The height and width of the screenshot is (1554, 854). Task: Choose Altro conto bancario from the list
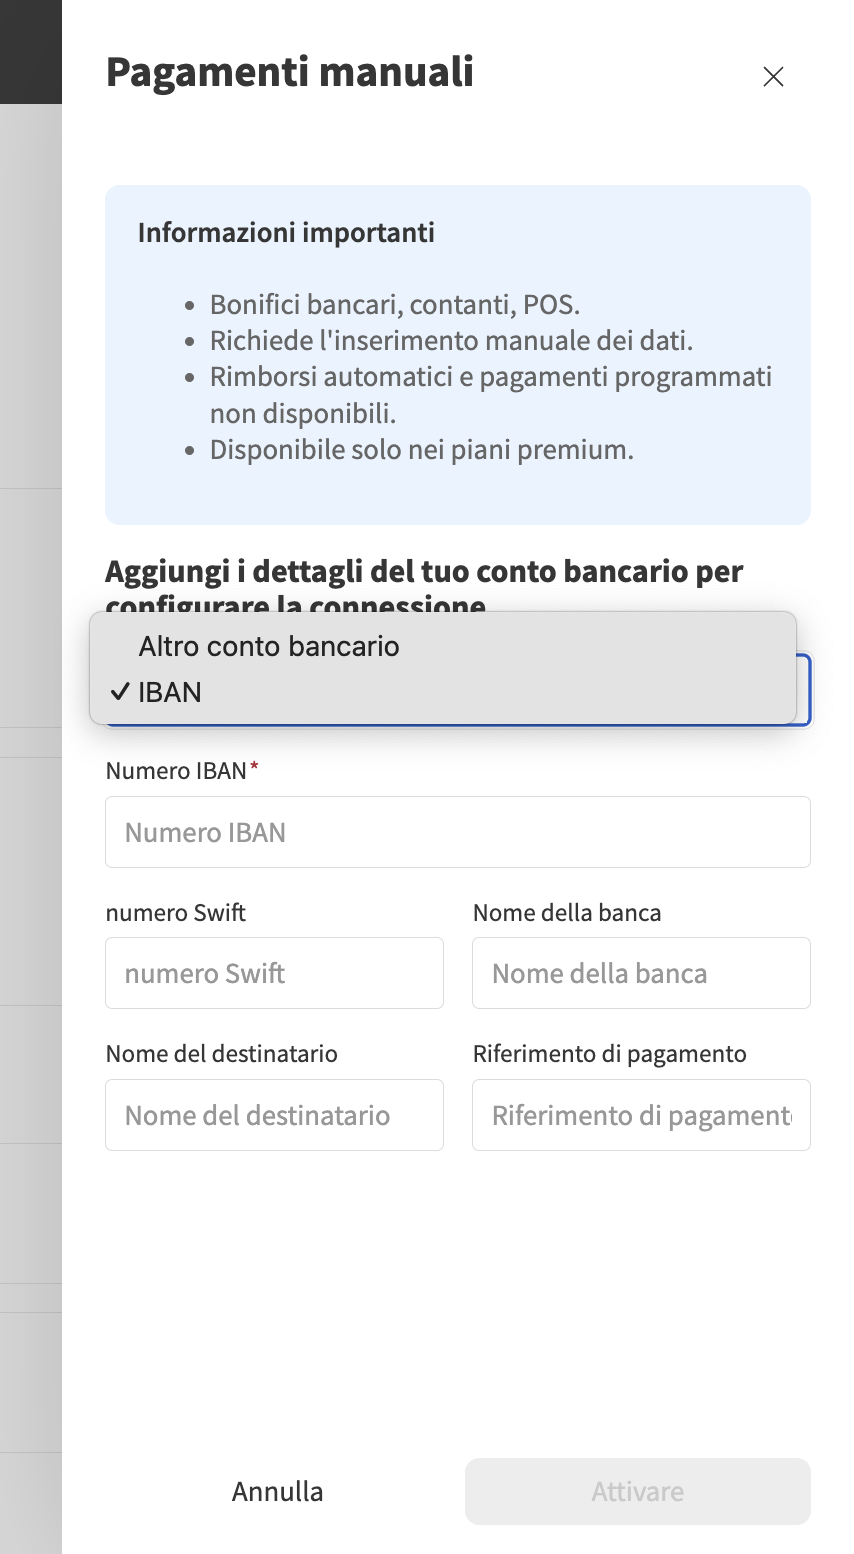(x=269, y=646)
